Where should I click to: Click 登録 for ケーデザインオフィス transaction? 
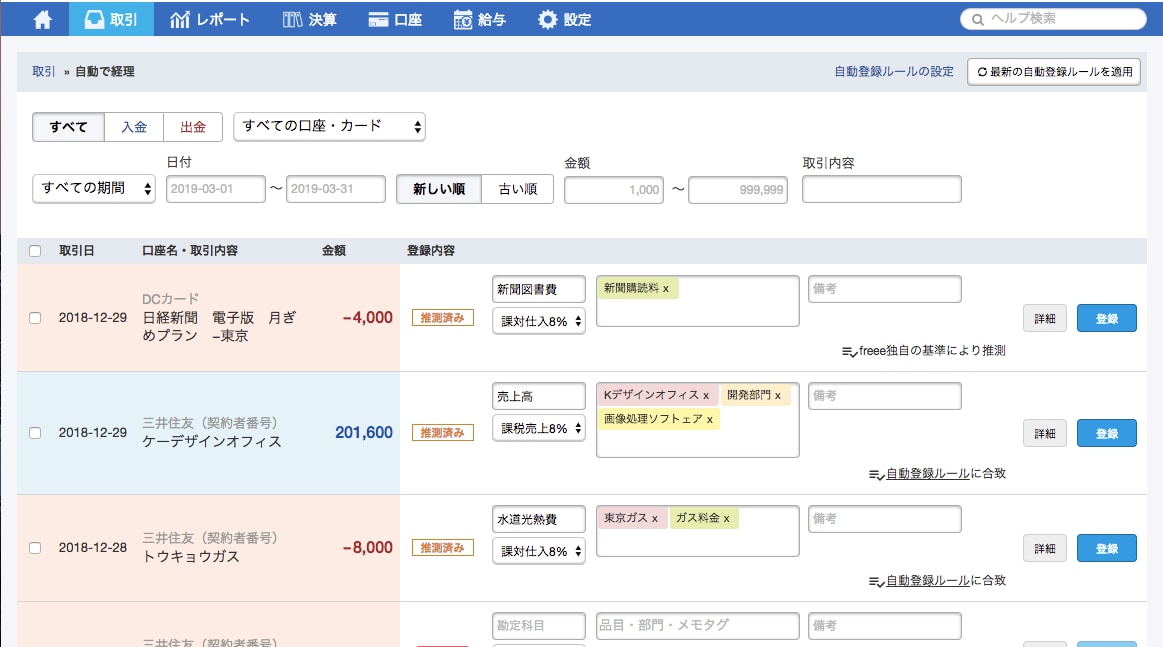[x=1107, y=433]
